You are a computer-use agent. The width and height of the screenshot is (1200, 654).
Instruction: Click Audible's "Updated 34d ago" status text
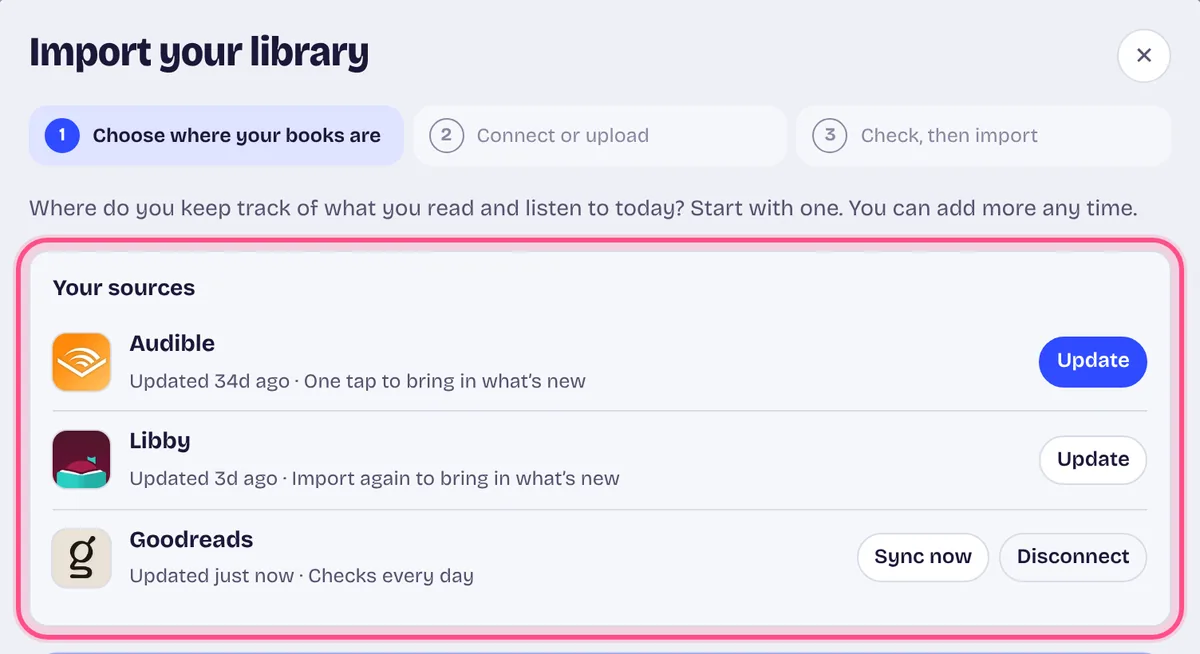pyautogui.click(x=209, y=381)
